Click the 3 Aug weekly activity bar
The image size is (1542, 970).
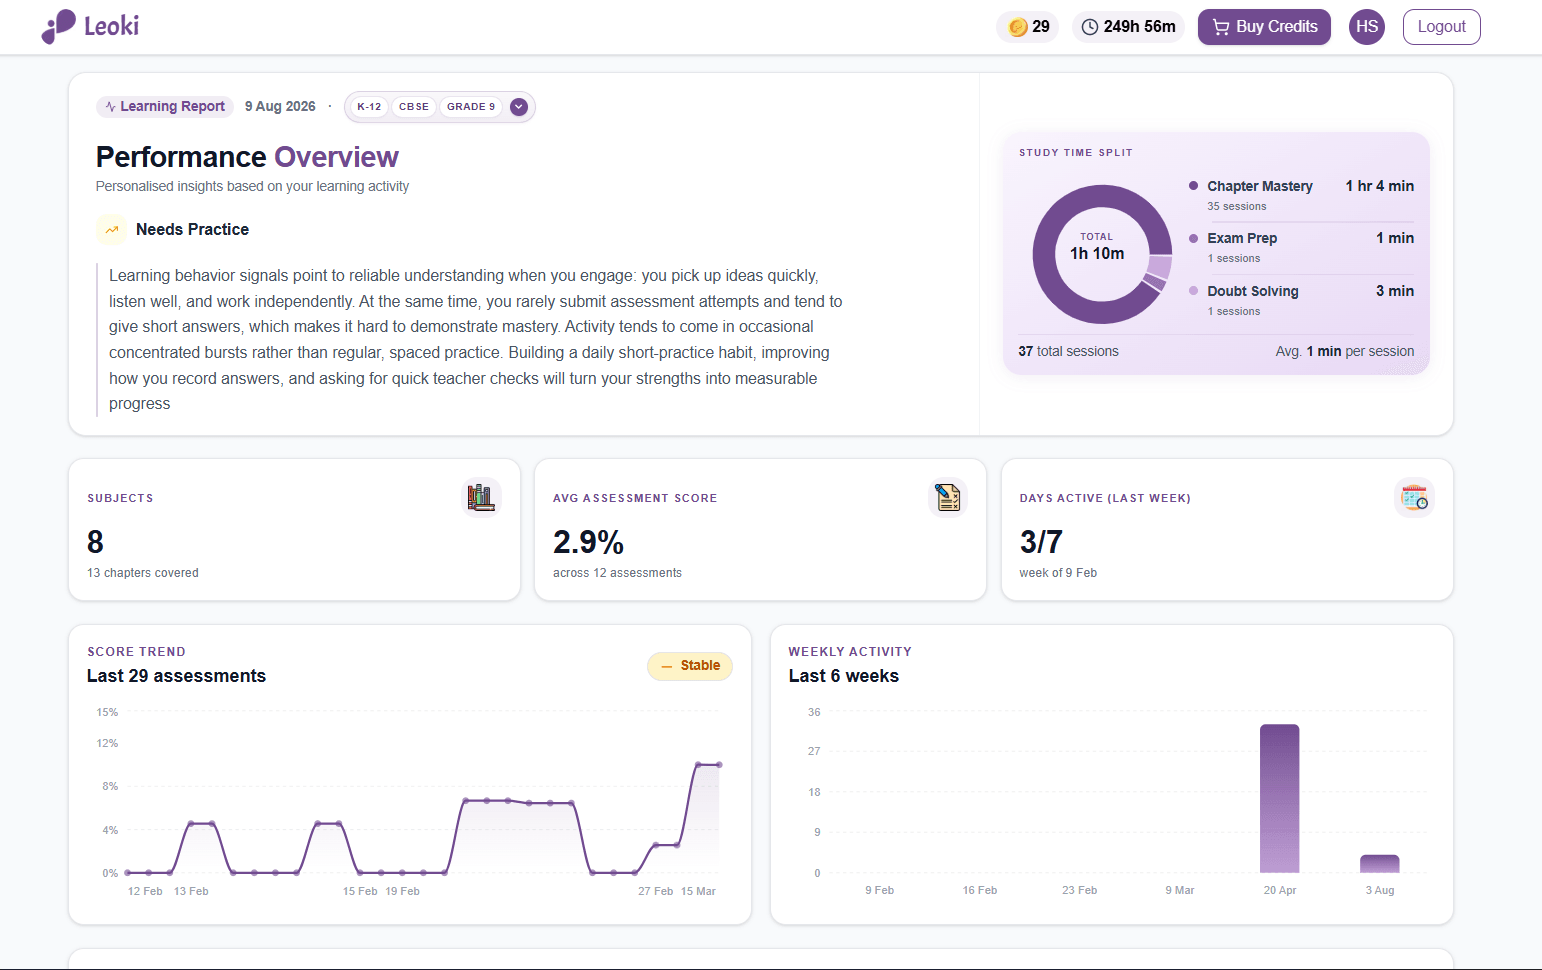pyautogui.click(x=1379, y=864)
